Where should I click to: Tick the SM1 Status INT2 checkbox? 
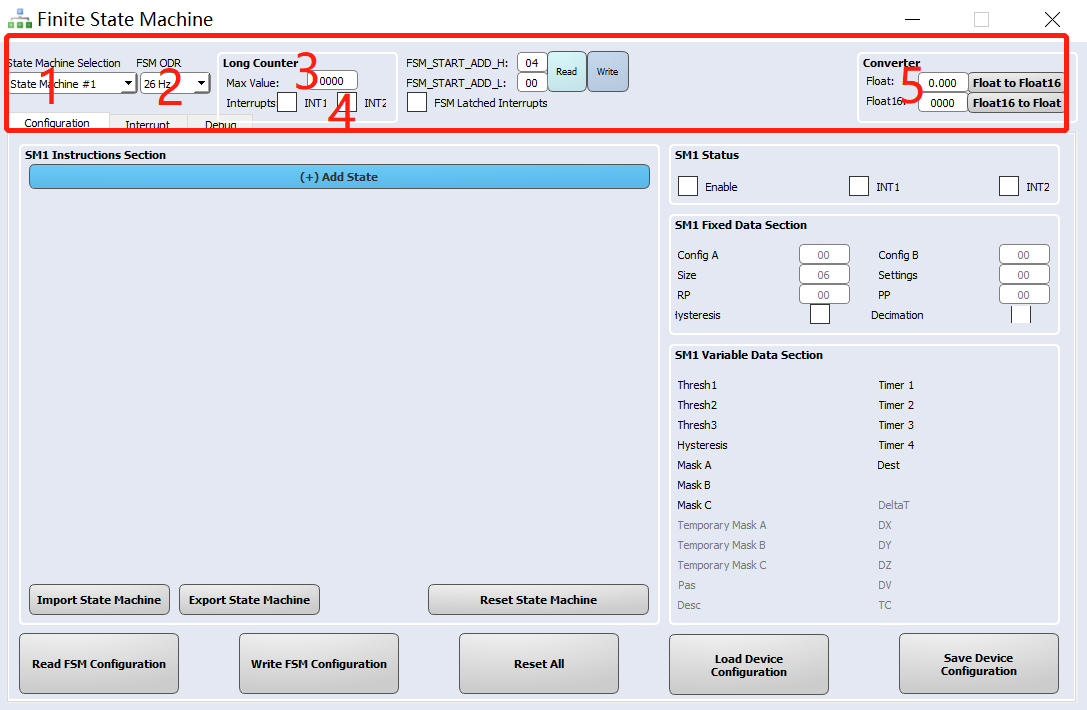point(1009,186)
